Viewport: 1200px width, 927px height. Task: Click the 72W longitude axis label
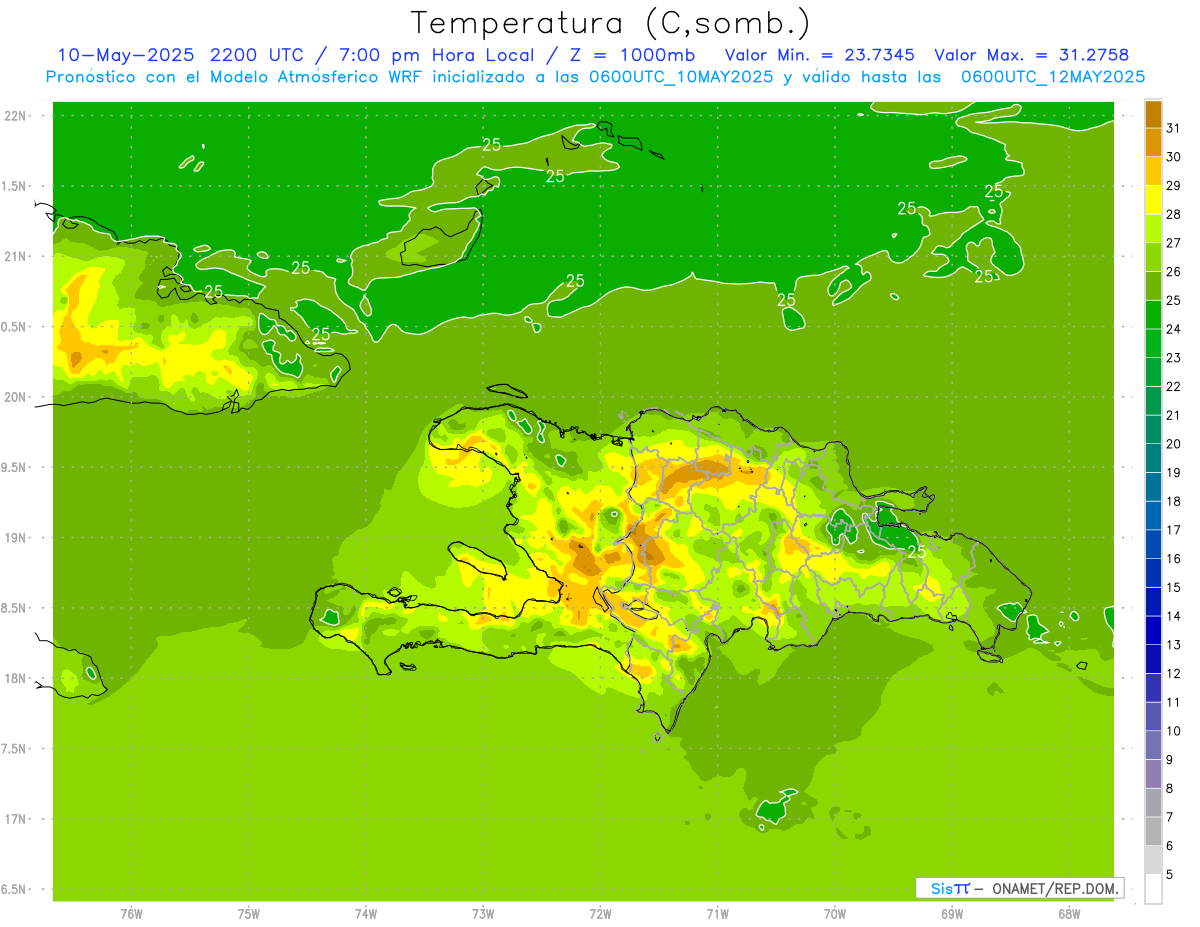600,914
